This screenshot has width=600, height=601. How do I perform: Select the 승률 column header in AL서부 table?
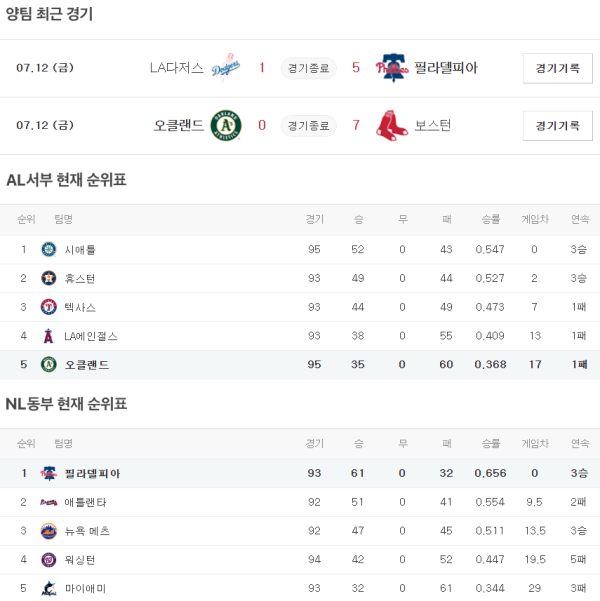[x=491, y=219]
